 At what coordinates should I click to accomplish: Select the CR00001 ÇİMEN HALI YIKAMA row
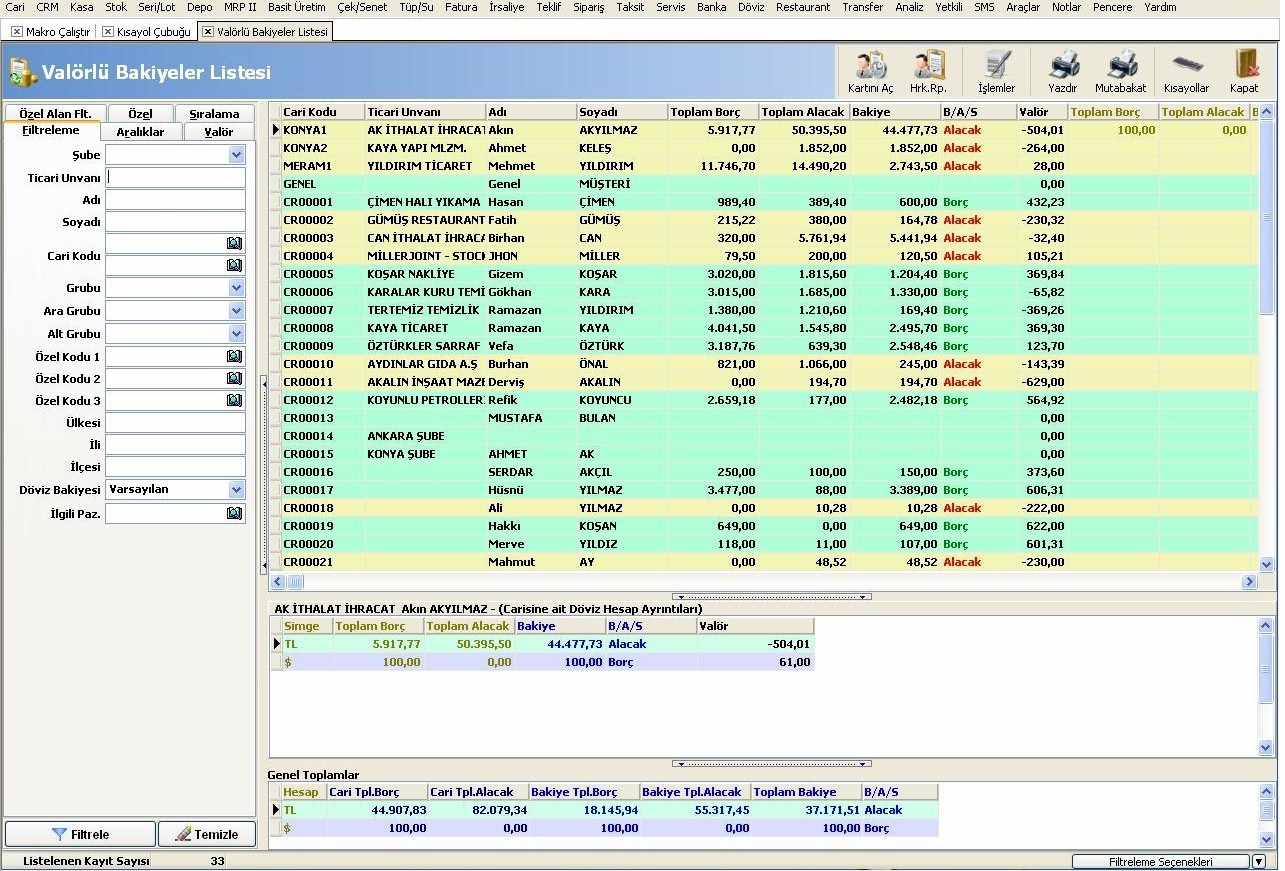click(x=763, y=202)
